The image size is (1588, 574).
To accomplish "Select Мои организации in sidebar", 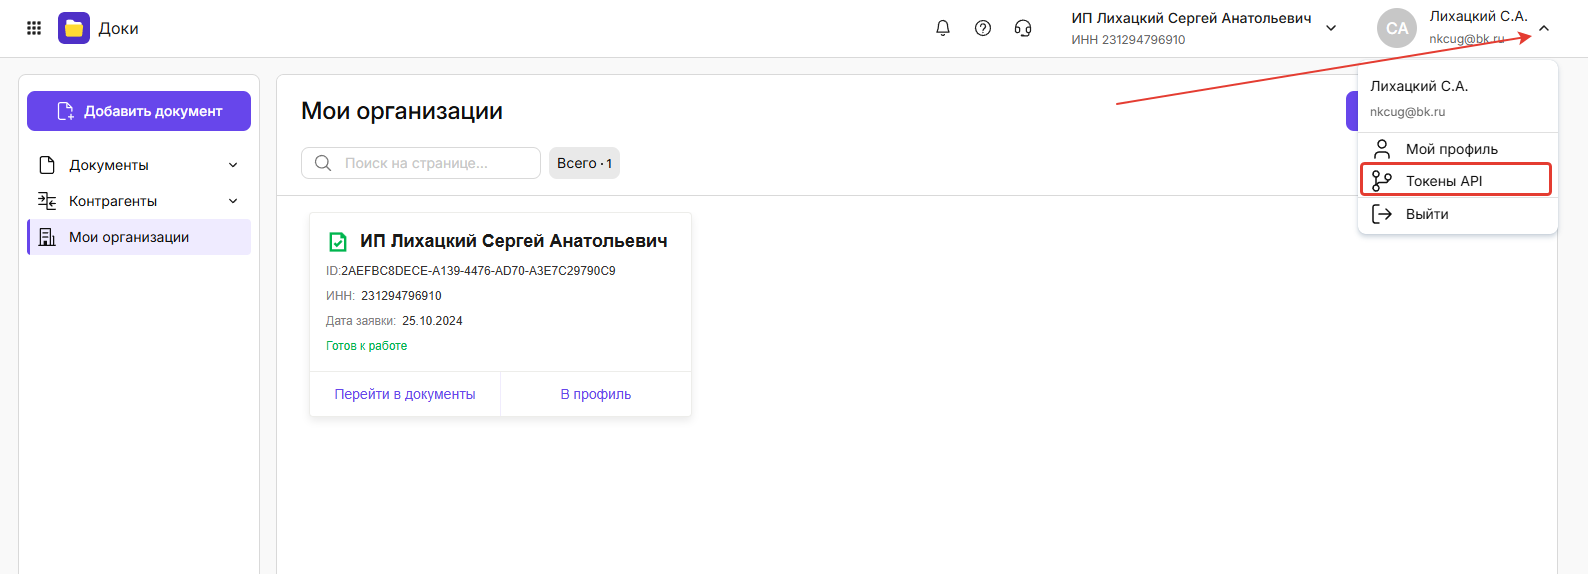I will coord(139,237).
